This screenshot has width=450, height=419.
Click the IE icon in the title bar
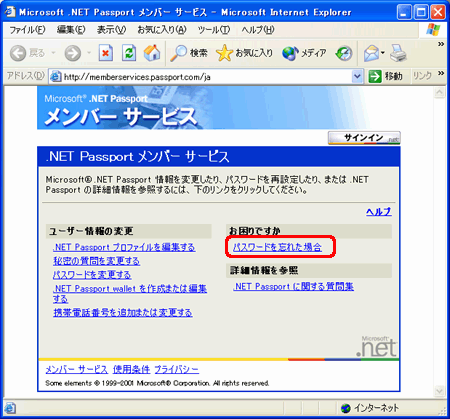tap(10, 12)
